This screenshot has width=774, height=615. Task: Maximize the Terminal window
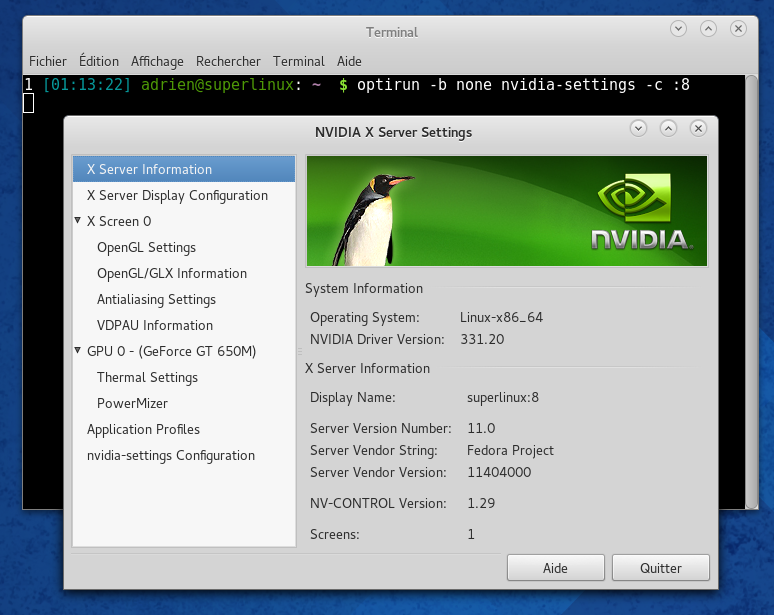point(708,29)
